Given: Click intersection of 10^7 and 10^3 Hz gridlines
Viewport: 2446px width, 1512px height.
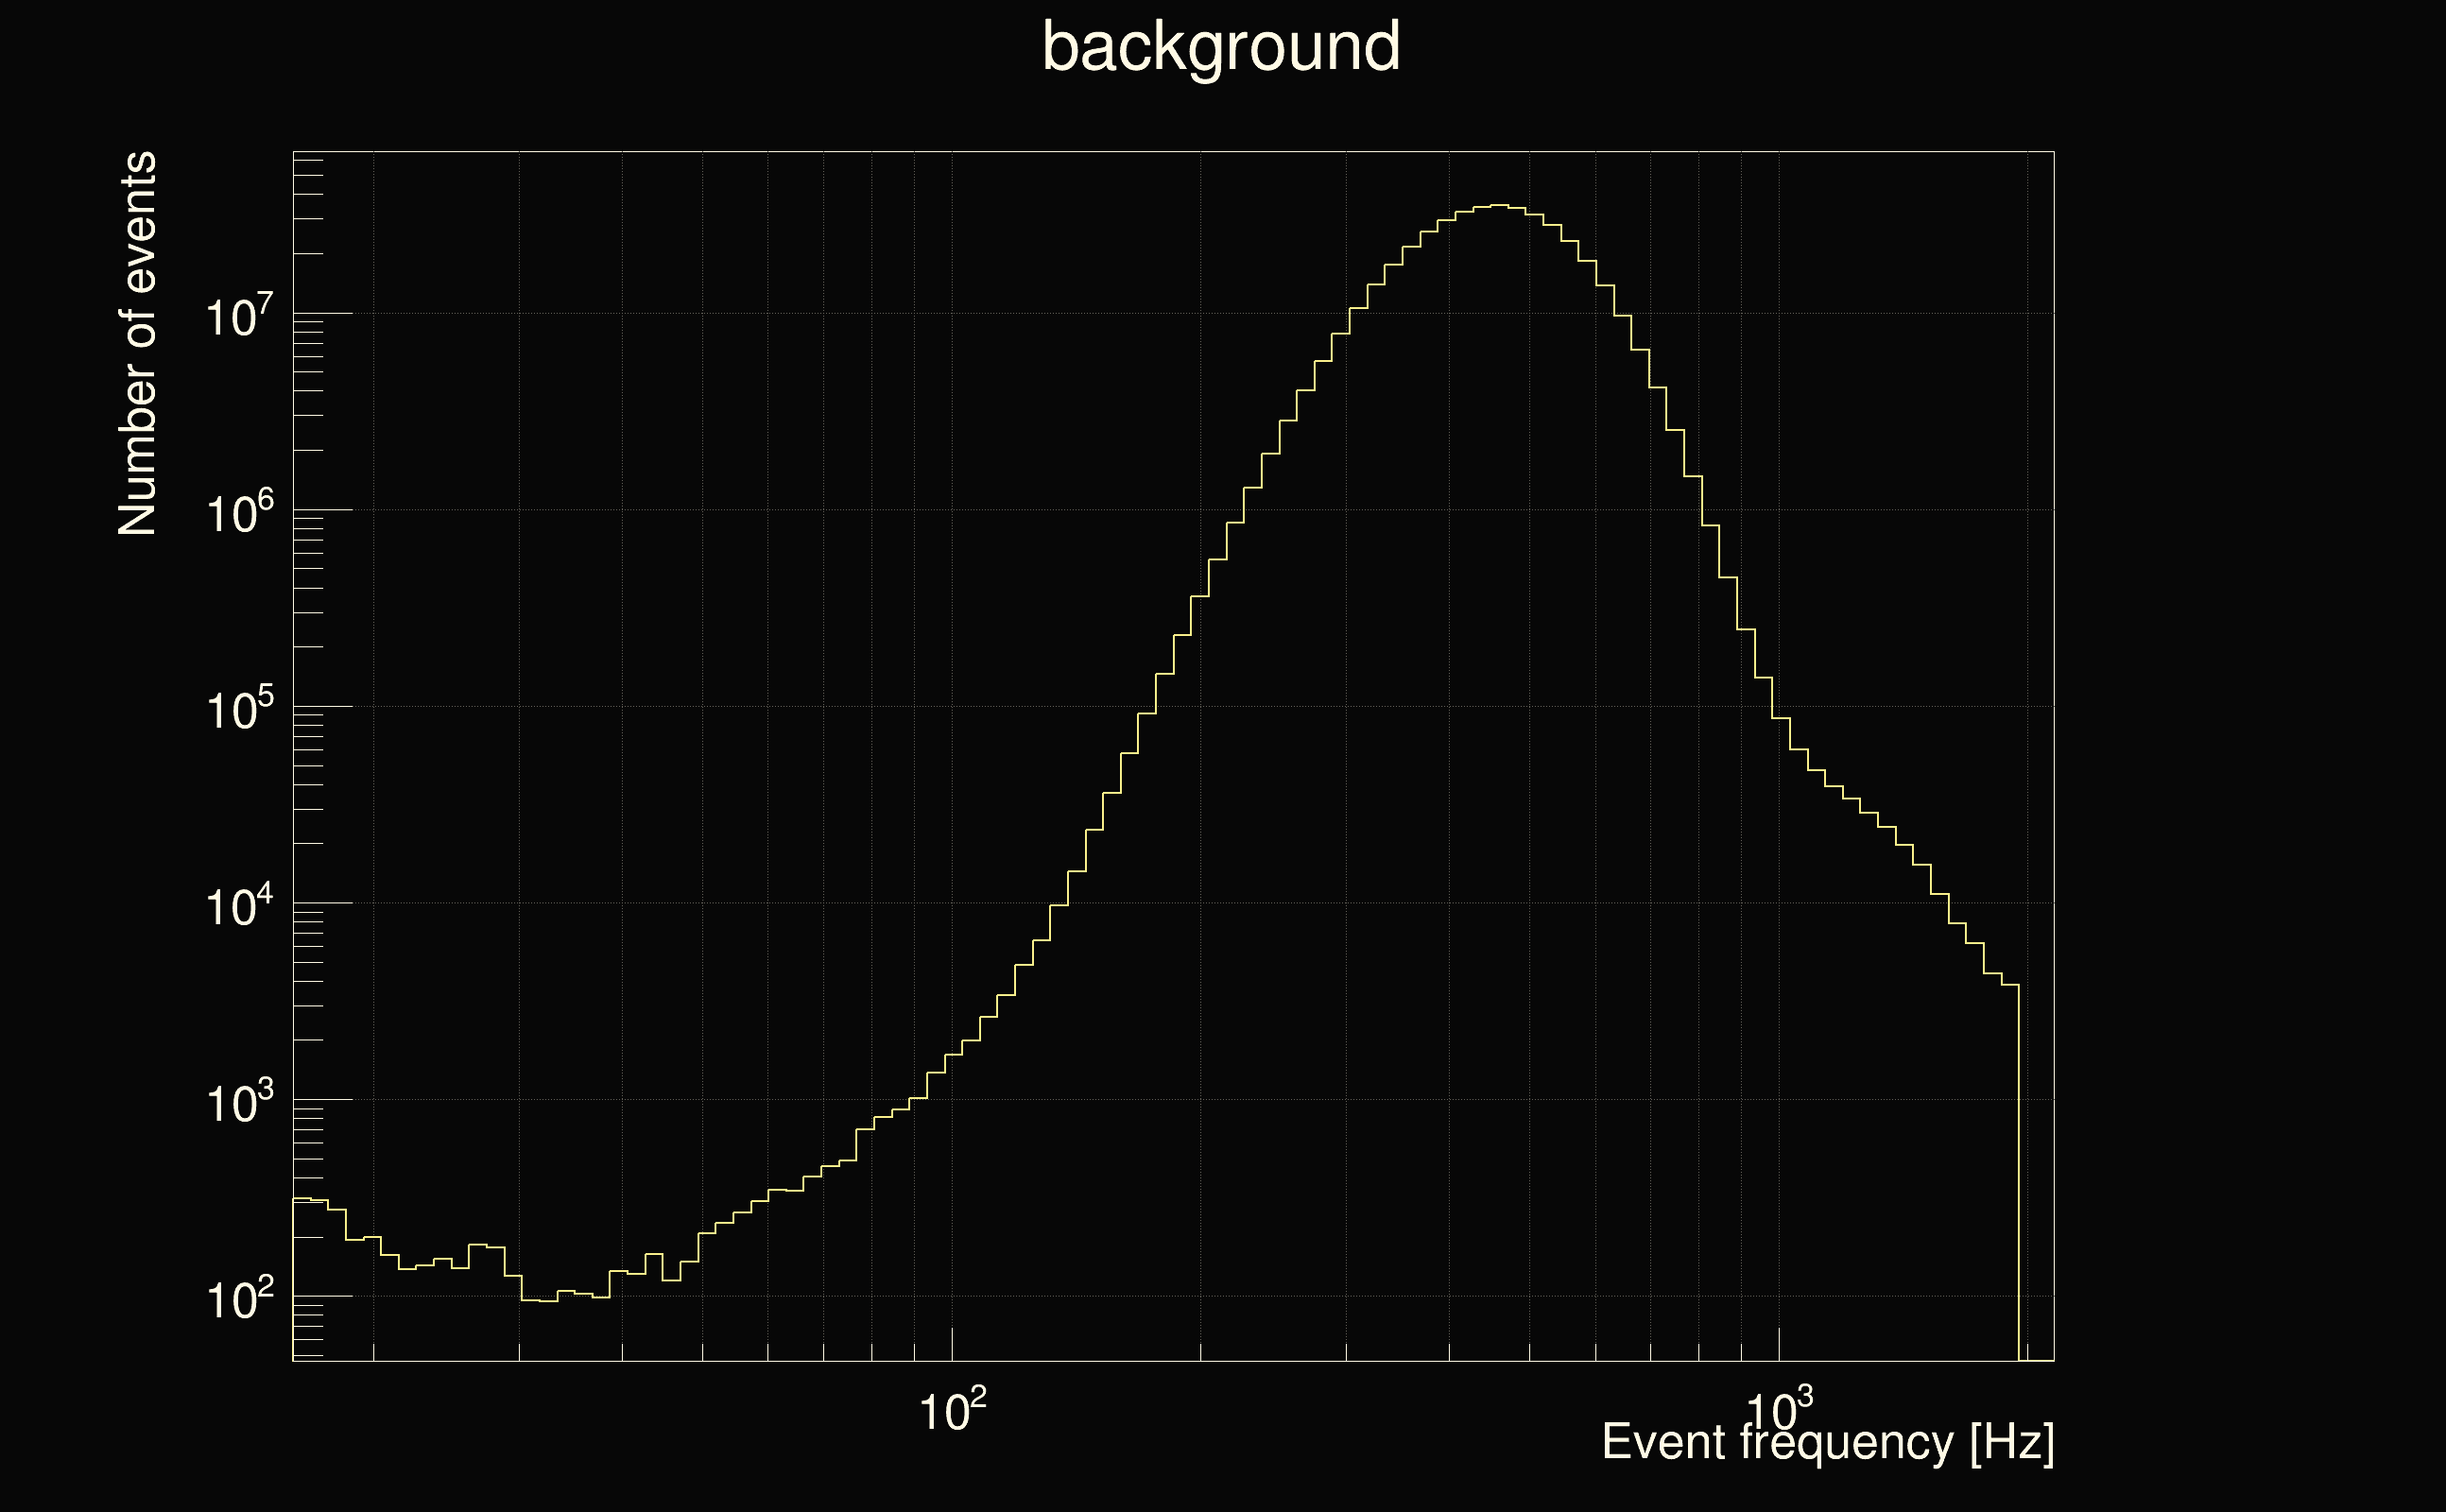Looking at the screenshot, I should coord(1779,313).
